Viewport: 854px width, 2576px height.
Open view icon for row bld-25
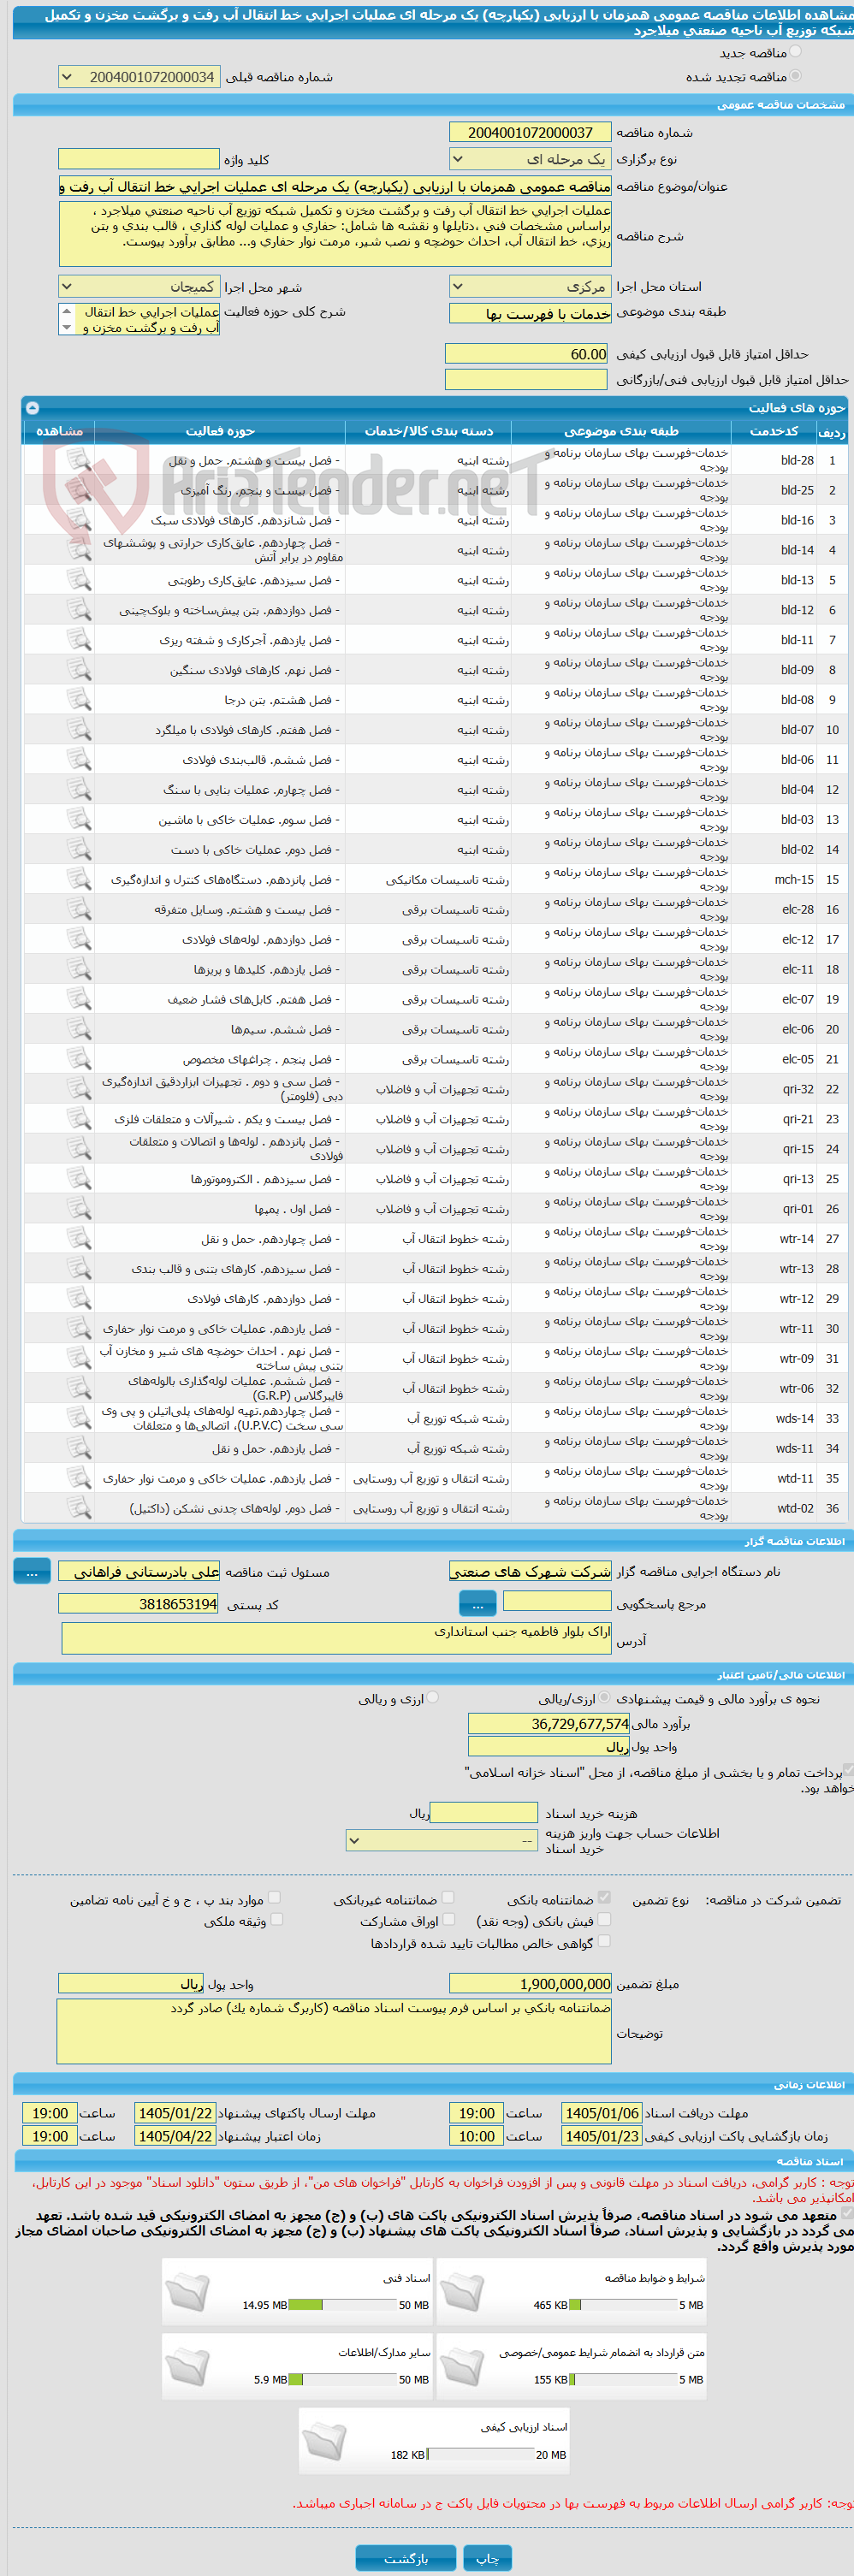[78, 491]
